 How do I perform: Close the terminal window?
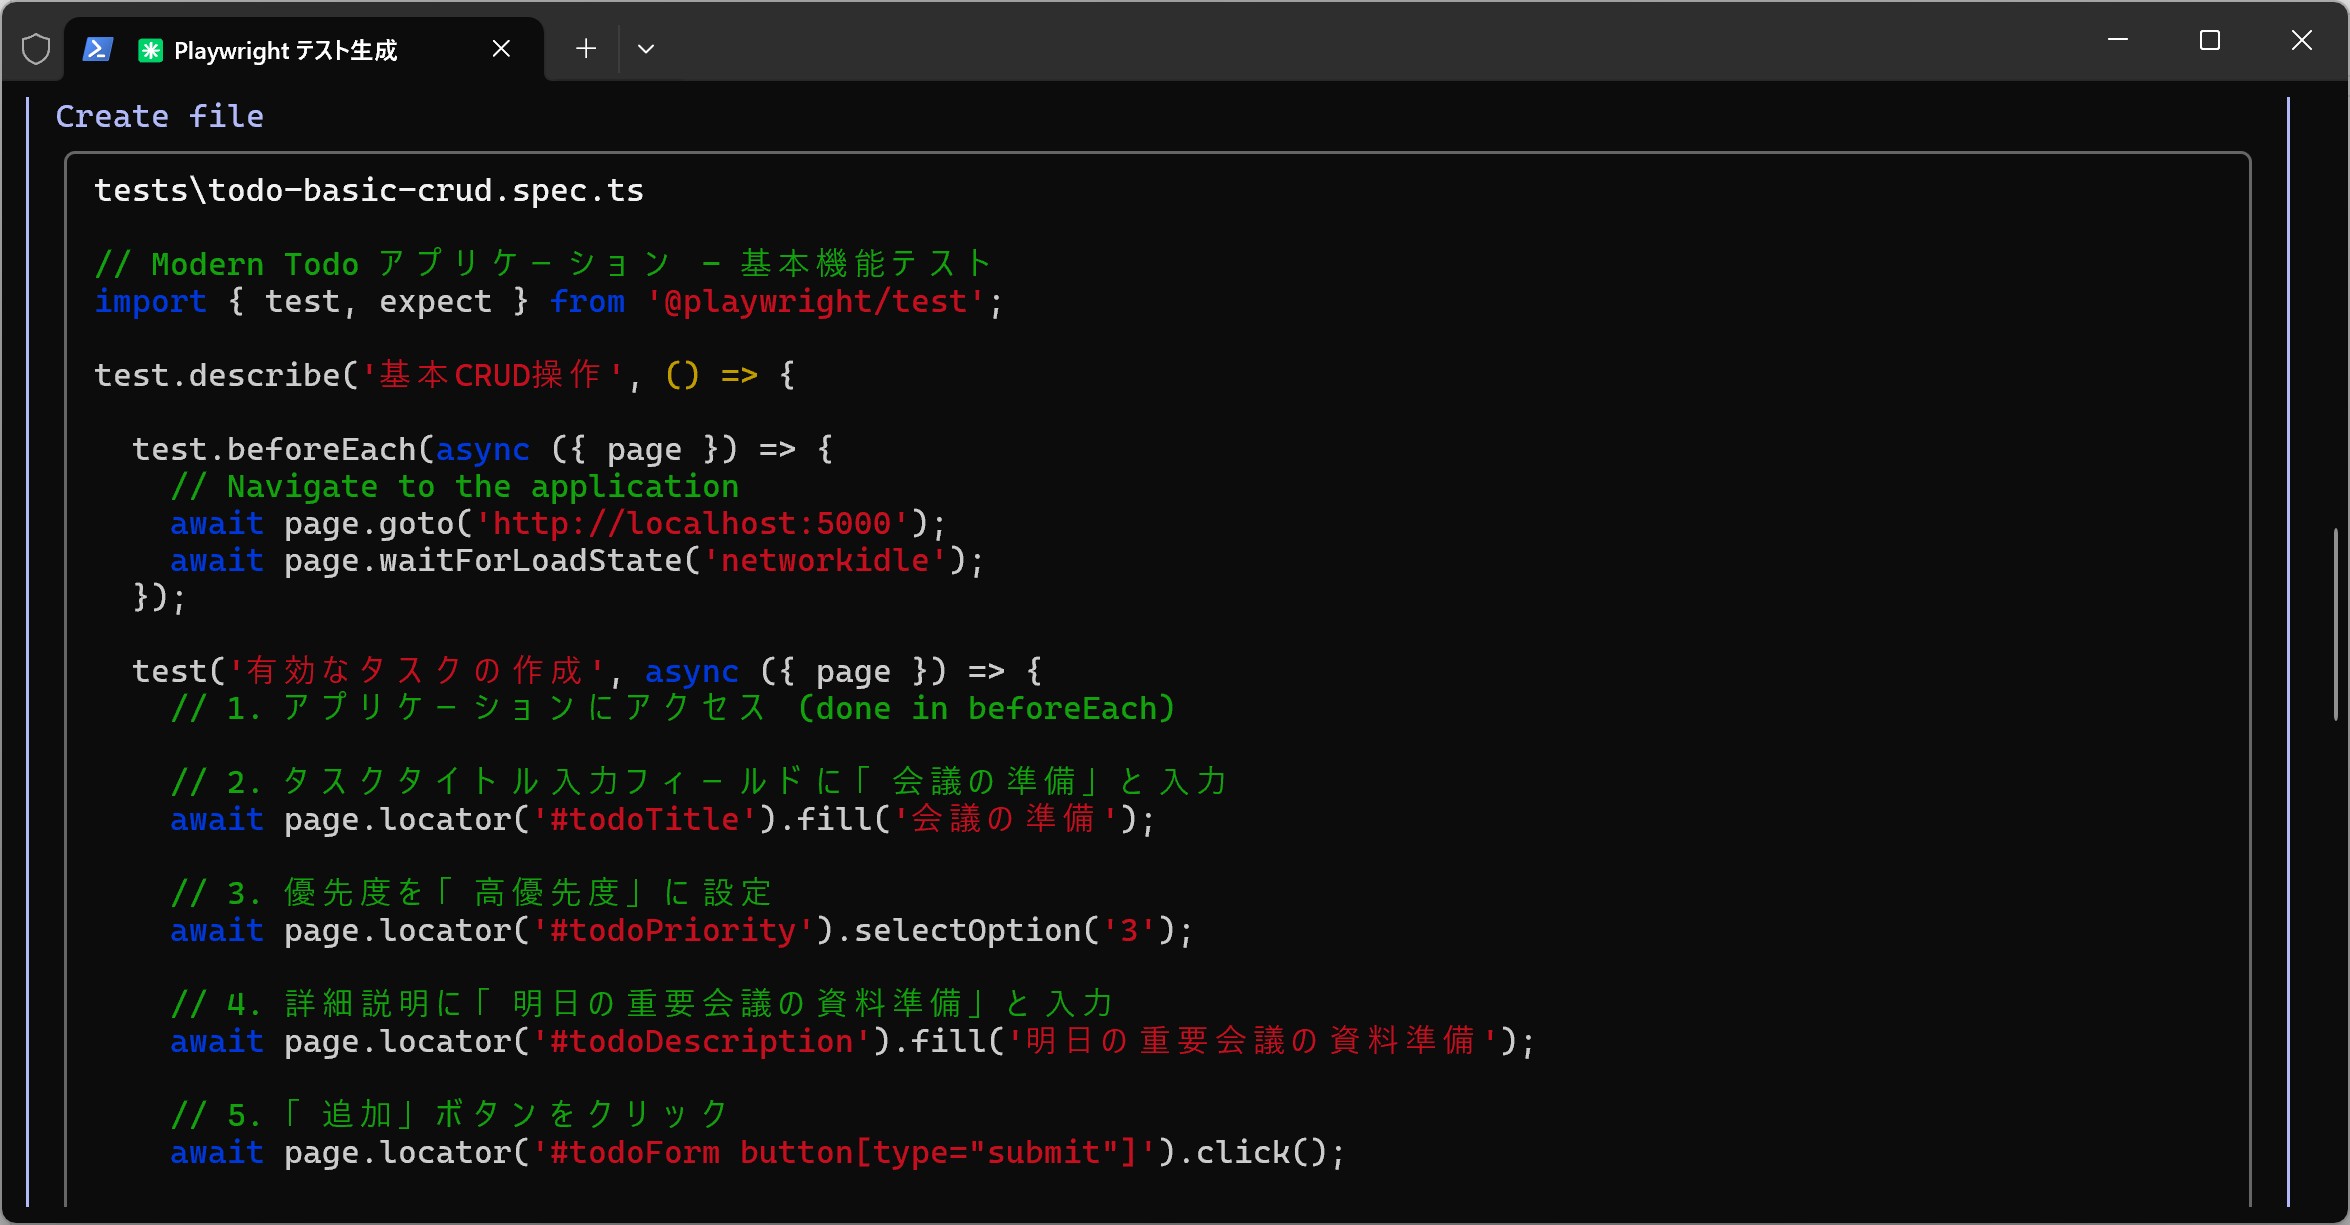[2302, 40]
